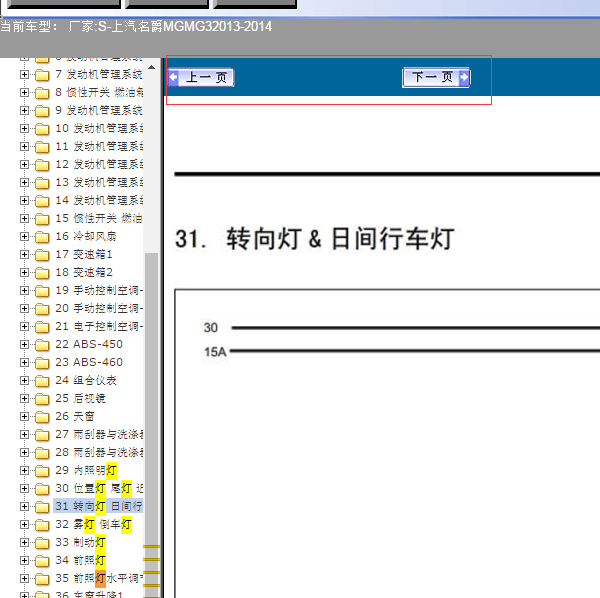Click folder icon of 30 位置灯 尾灯
600x598 pixels.
point(42,489)
